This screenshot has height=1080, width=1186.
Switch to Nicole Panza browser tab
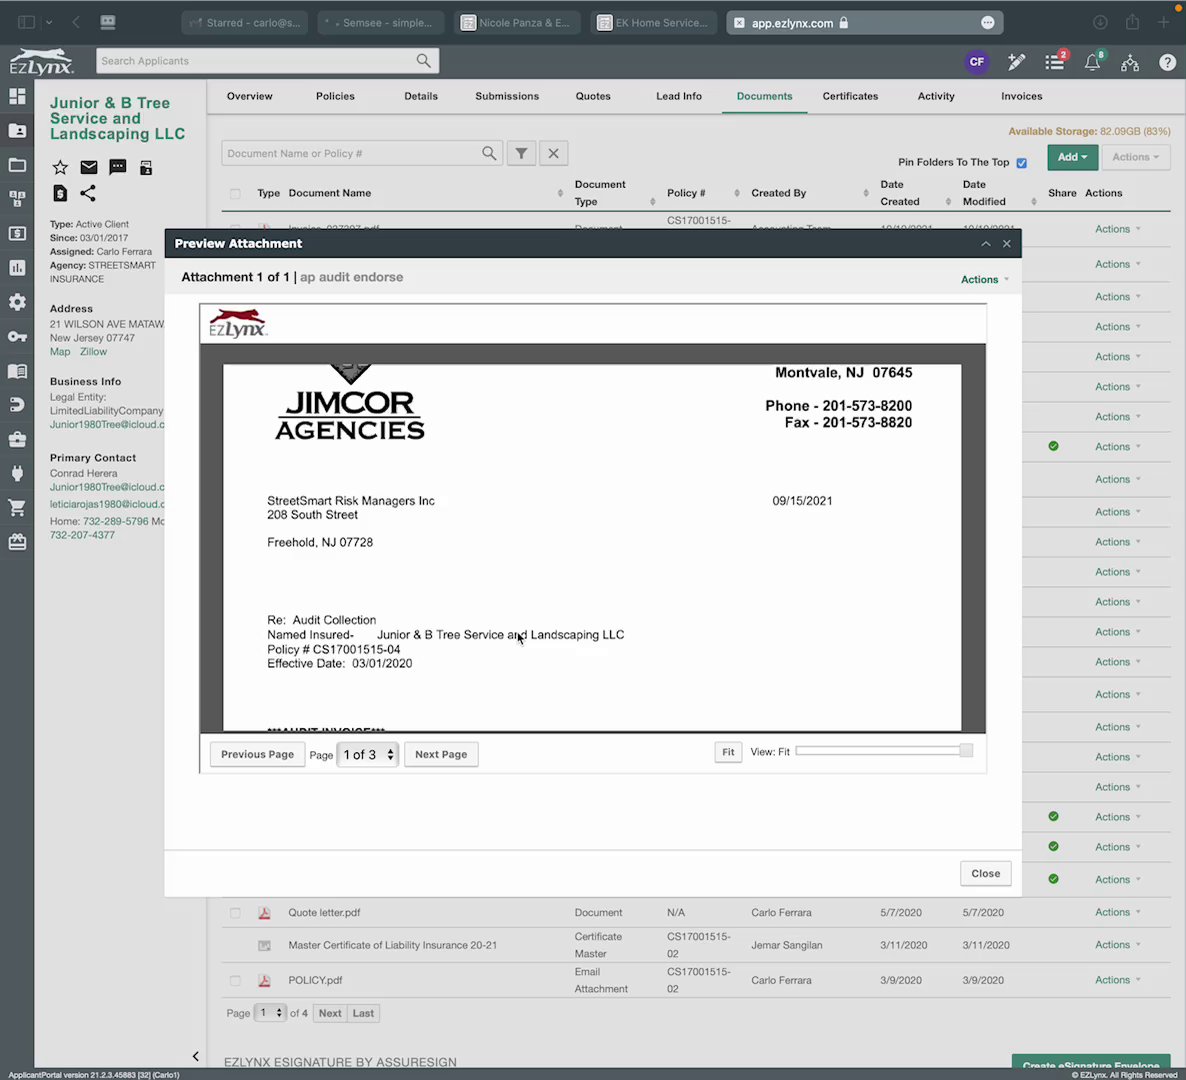(x=517, y=23)
